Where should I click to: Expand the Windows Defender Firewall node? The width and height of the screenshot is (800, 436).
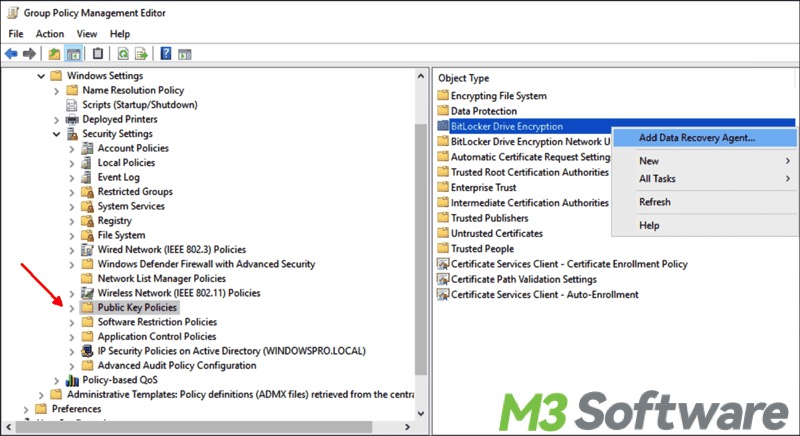pyautogui.click(x=72, y=265)
